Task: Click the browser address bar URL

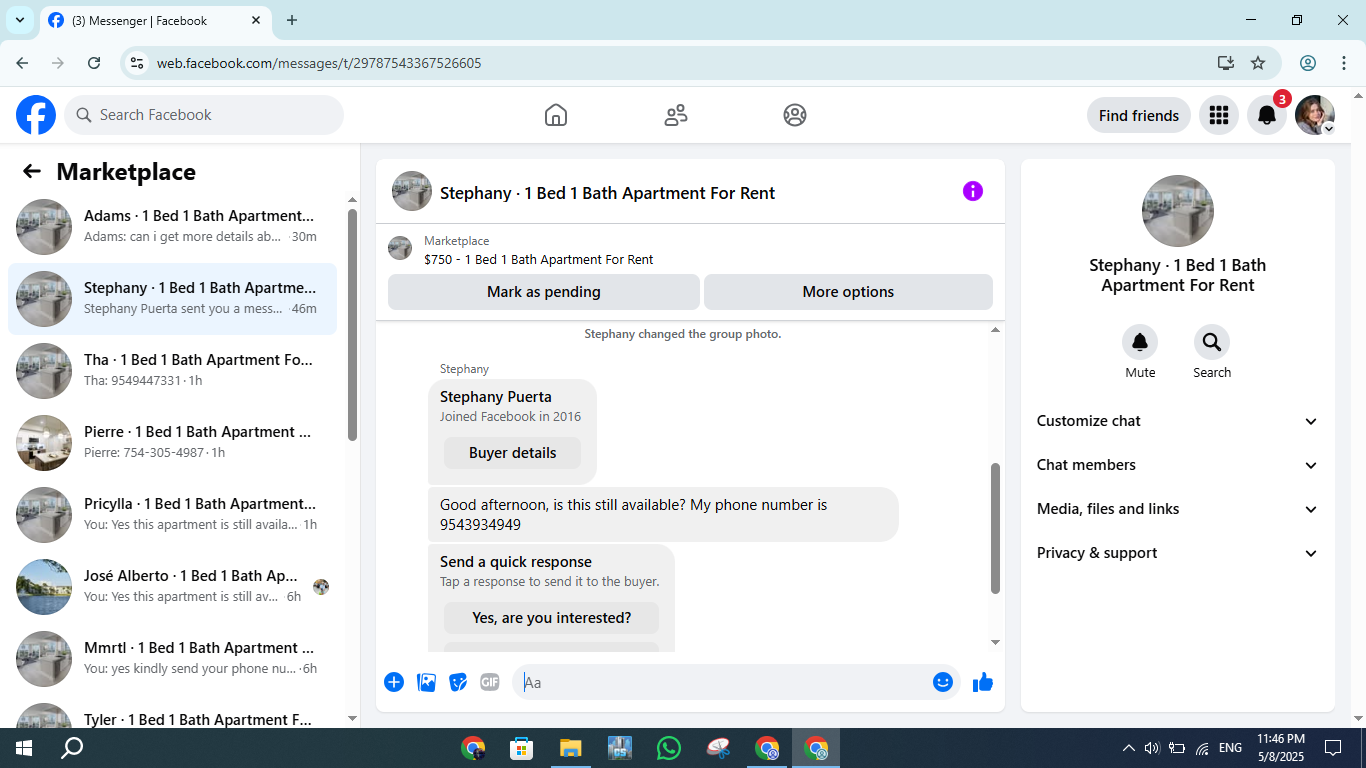Action: coord(319,63)
